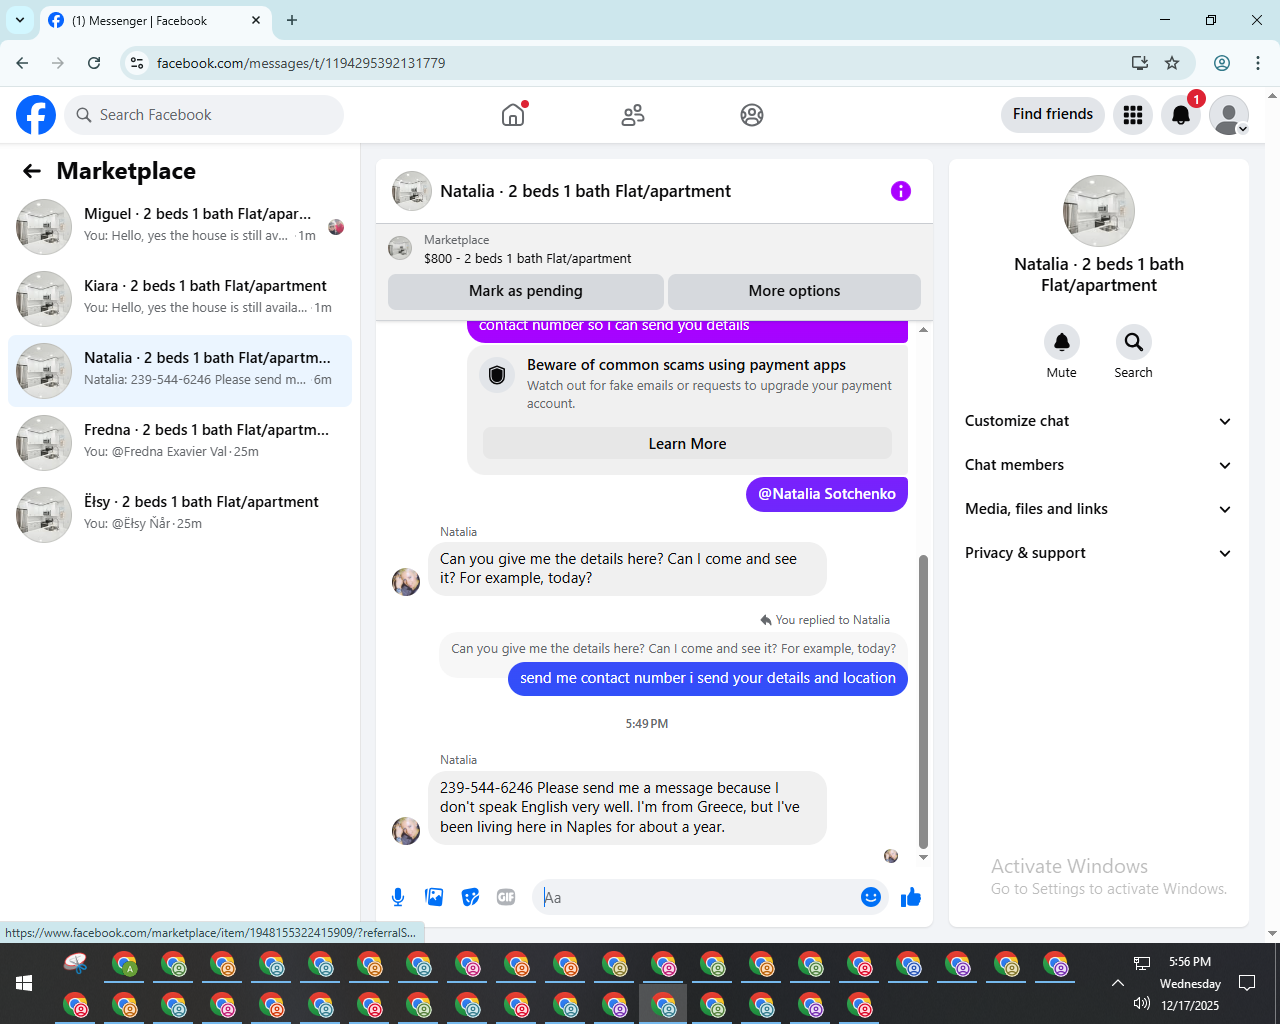Open the Facebook home logo
This screenshot has width=1280, height=1024.
click(36, 115)
